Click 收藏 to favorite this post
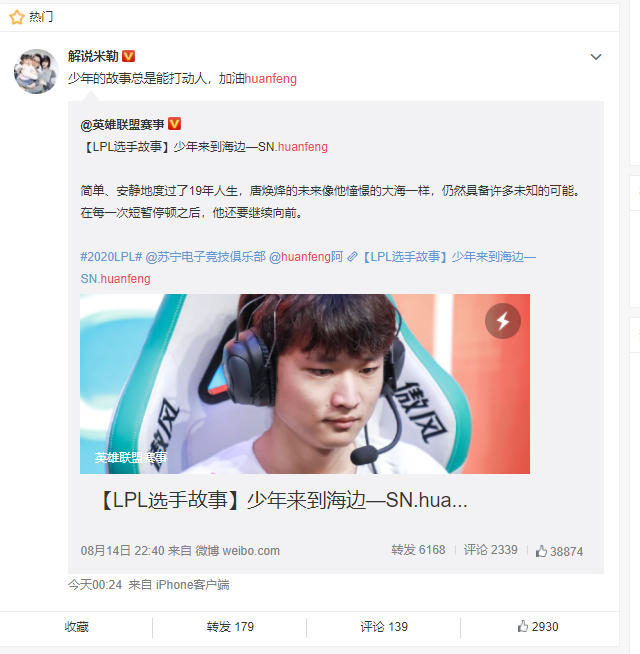 [x=77, y=627]
